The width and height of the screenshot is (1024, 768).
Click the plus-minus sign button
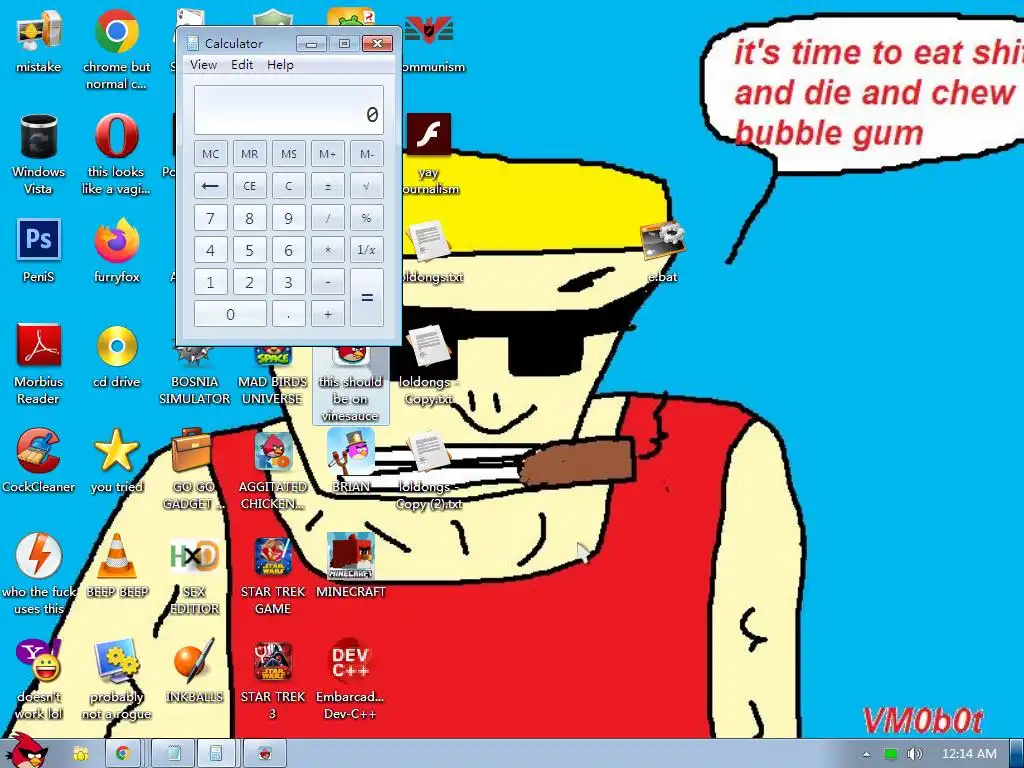tap(328, 185)
